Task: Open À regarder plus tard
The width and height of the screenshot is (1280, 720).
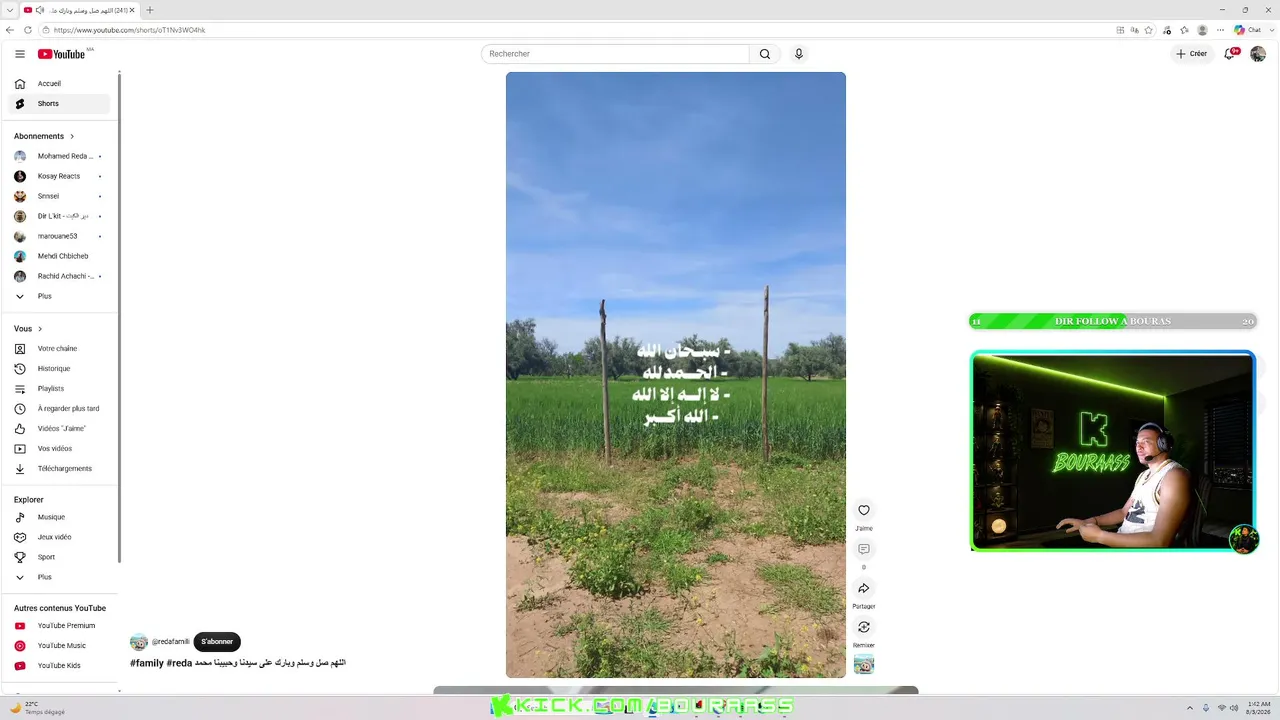Action: click(59, 409)
